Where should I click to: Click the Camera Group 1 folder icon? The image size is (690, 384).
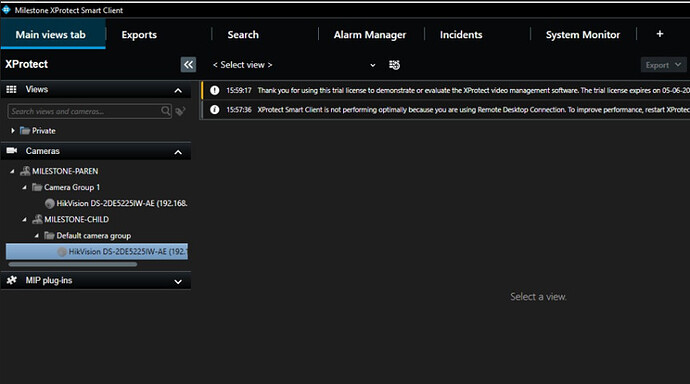[37, 187]
